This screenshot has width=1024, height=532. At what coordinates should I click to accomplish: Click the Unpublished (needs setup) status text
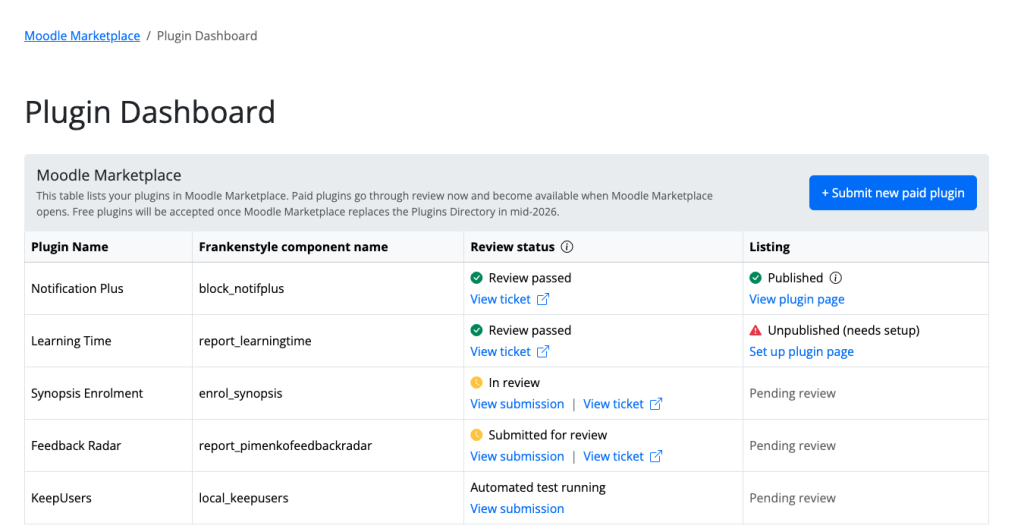click(x=844, y=330)
